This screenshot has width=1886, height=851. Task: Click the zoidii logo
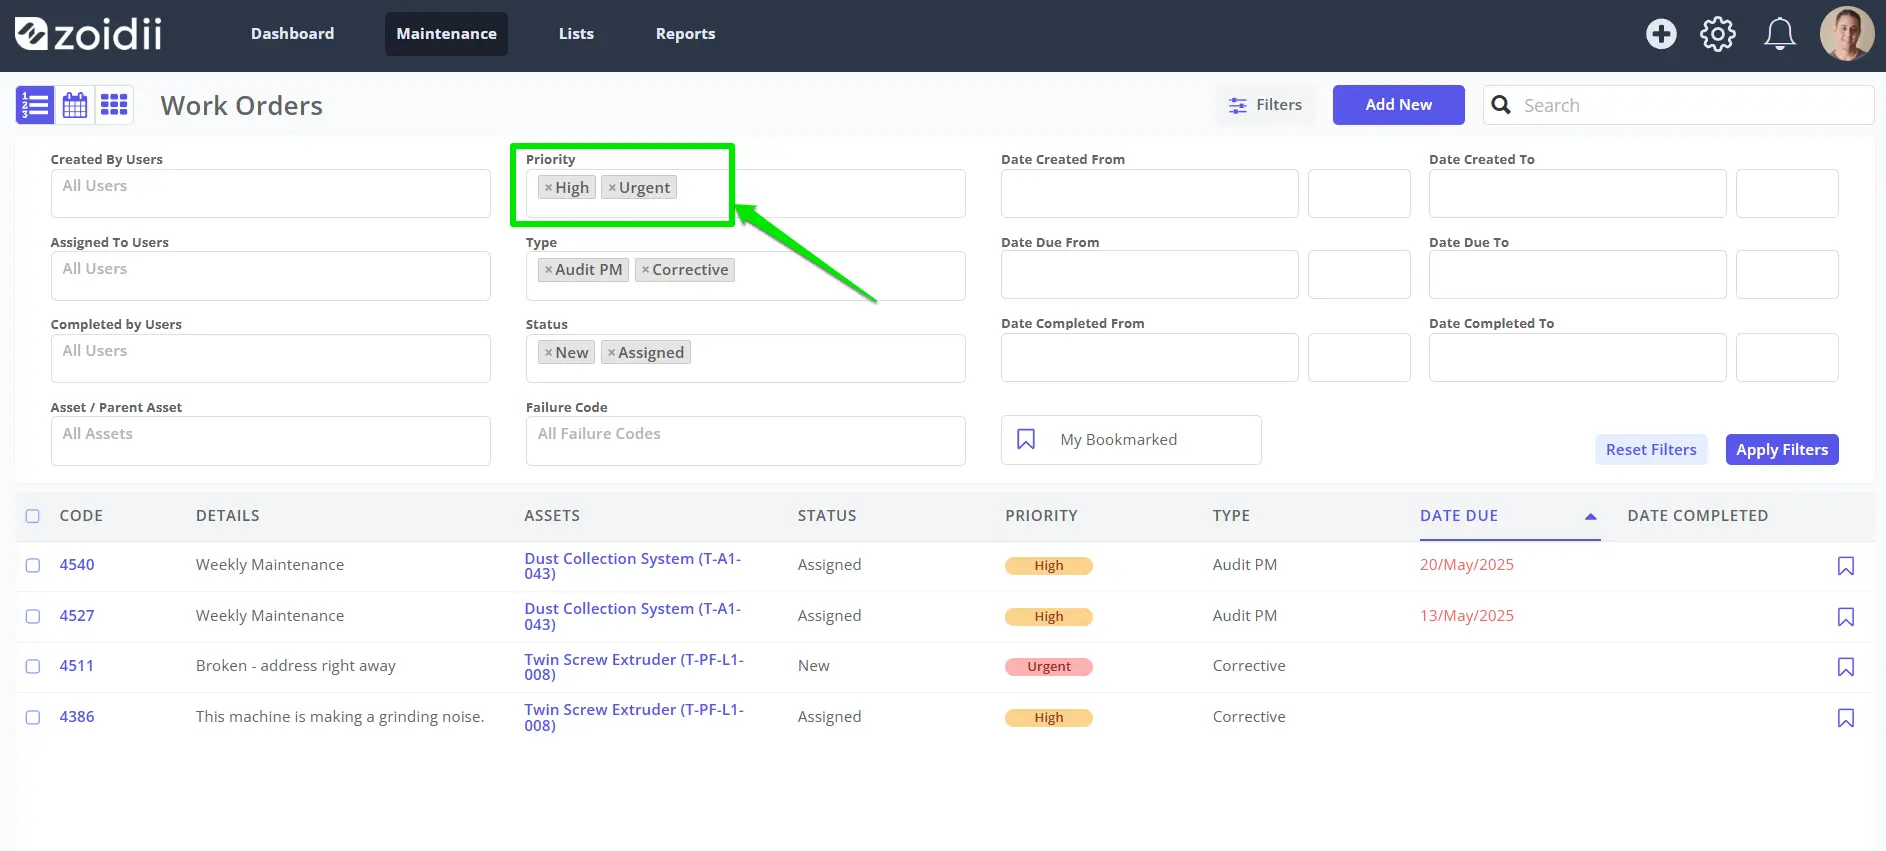(x=88, y=34)
